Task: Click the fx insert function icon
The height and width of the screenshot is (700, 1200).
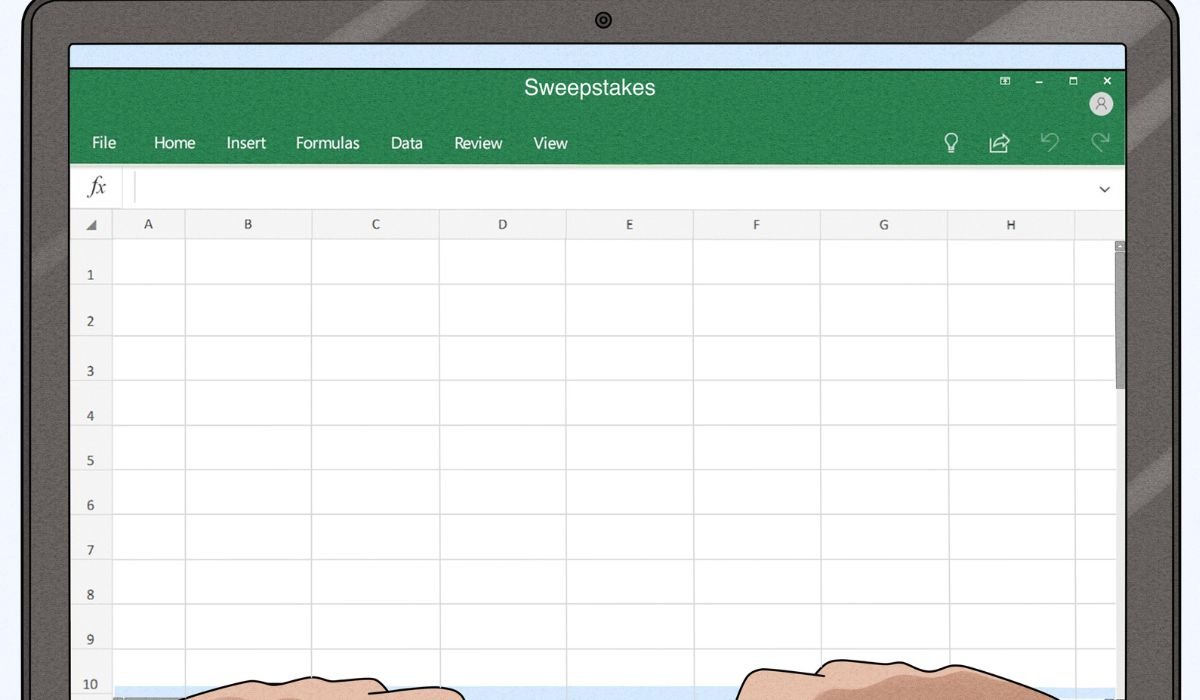Action: (97, 187)
